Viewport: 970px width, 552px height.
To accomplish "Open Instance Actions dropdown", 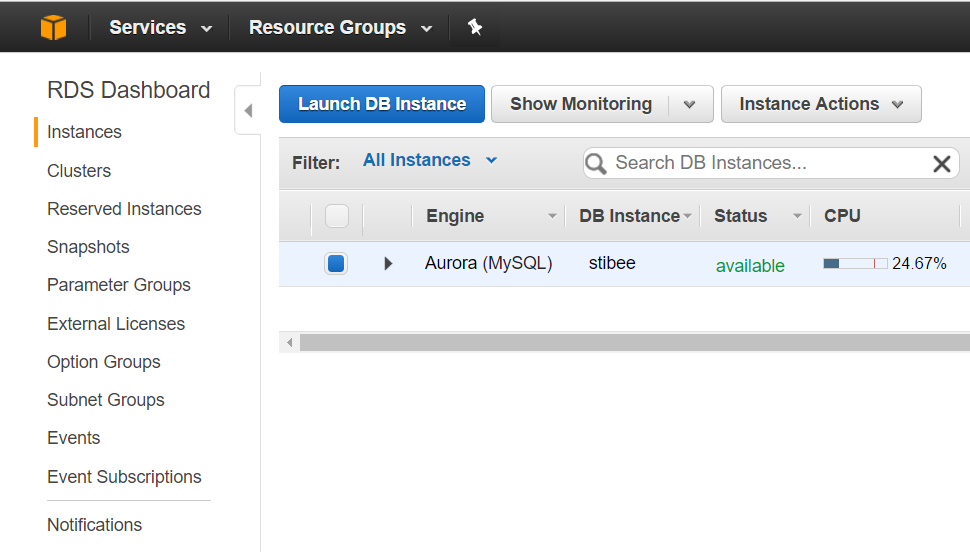I will tap(822, 104).
